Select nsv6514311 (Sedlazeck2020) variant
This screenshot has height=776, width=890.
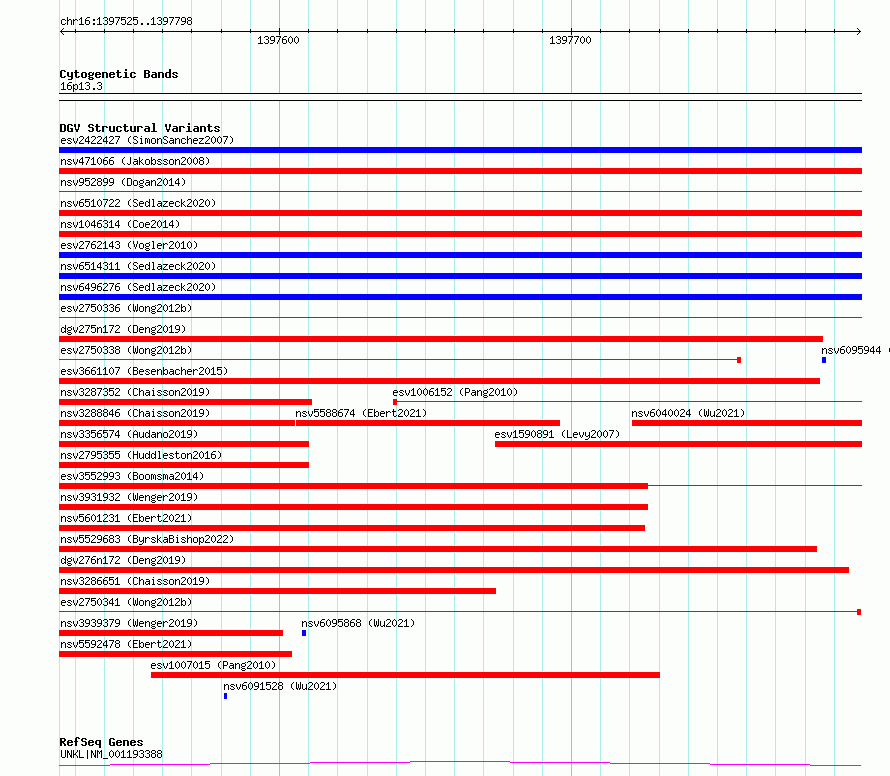138,266
